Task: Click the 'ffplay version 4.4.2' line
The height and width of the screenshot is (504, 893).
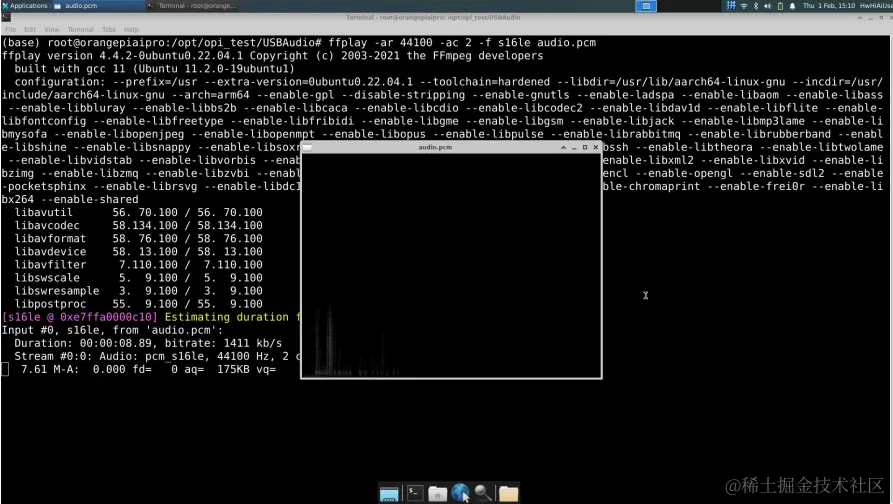Action: pyautogui.click(x=272, y=56)
